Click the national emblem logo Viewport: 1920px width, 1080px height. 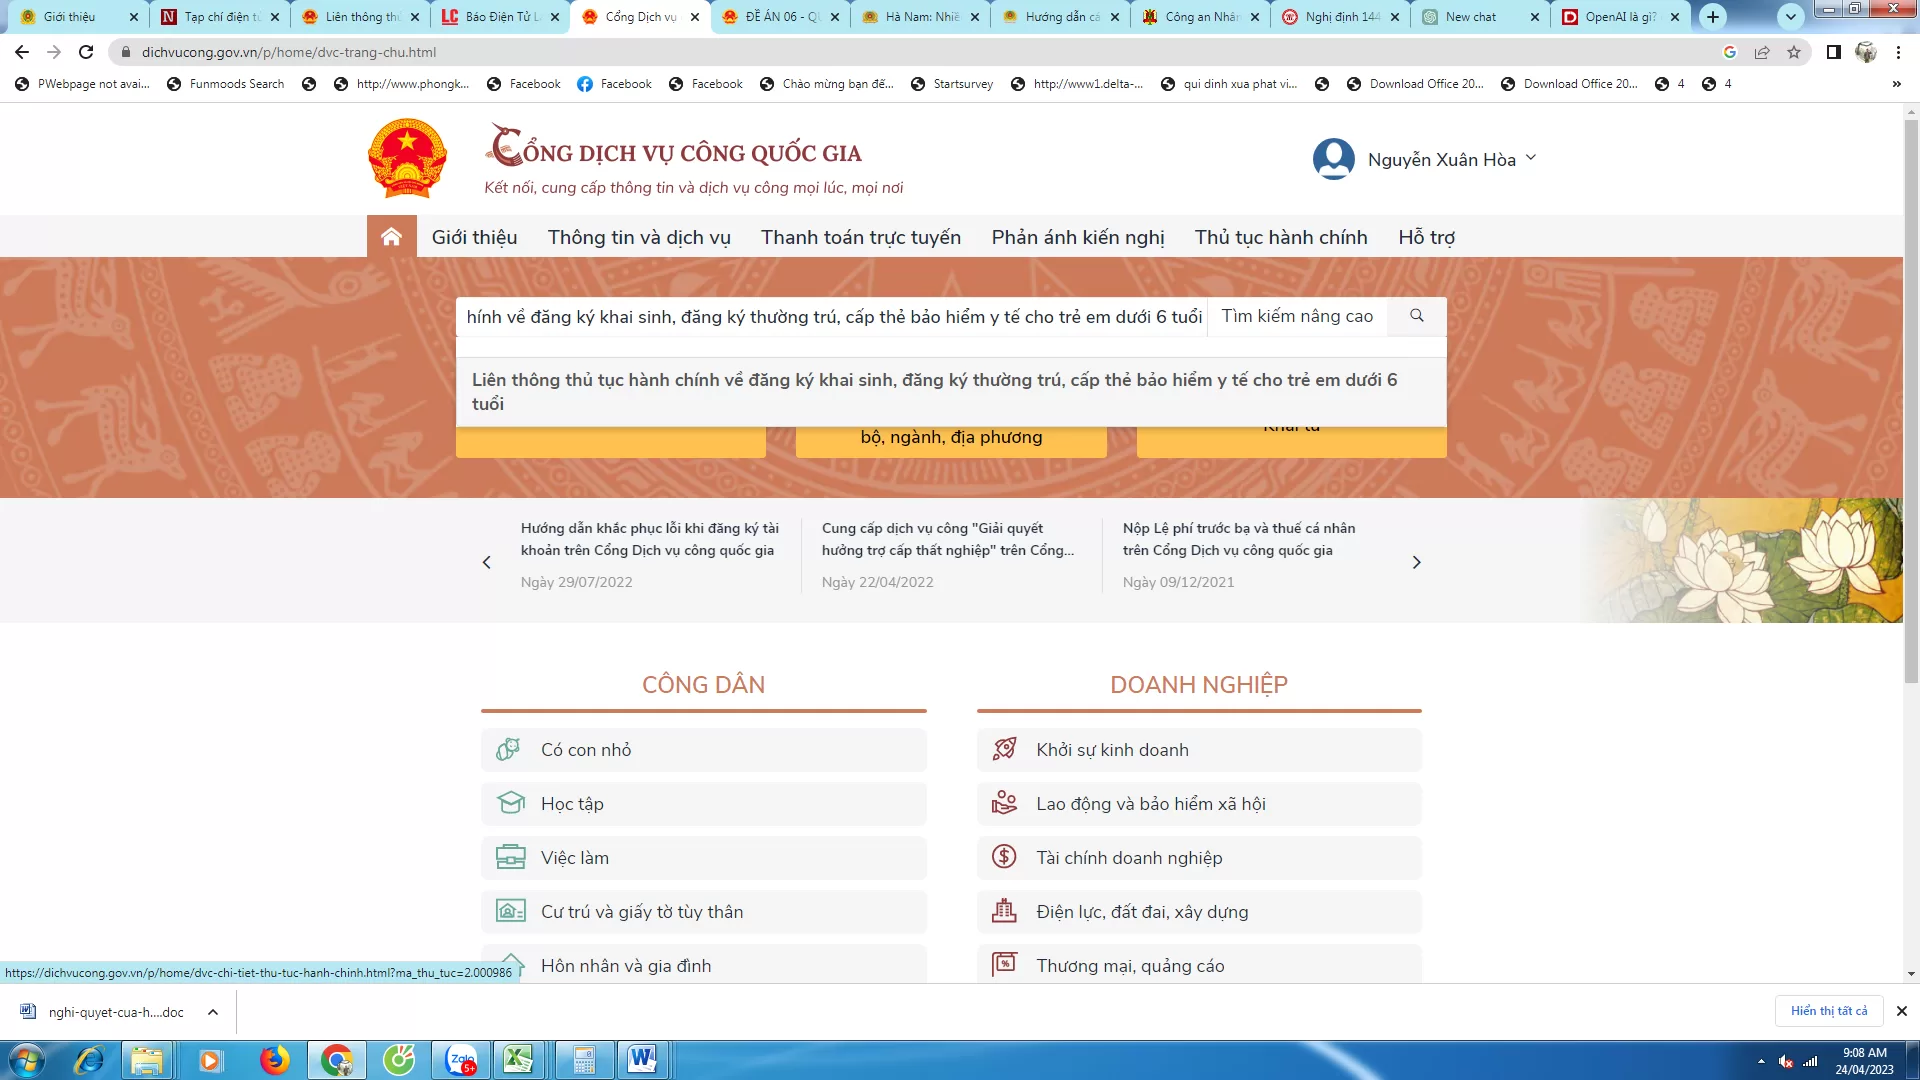tap(407, 158)
